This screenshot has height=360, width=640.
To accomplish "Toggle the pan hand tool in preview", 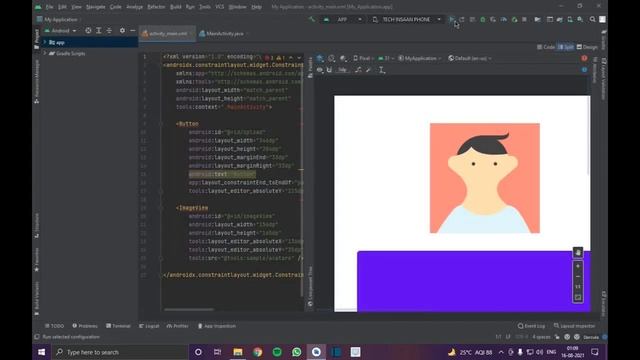I will point(578,253).
